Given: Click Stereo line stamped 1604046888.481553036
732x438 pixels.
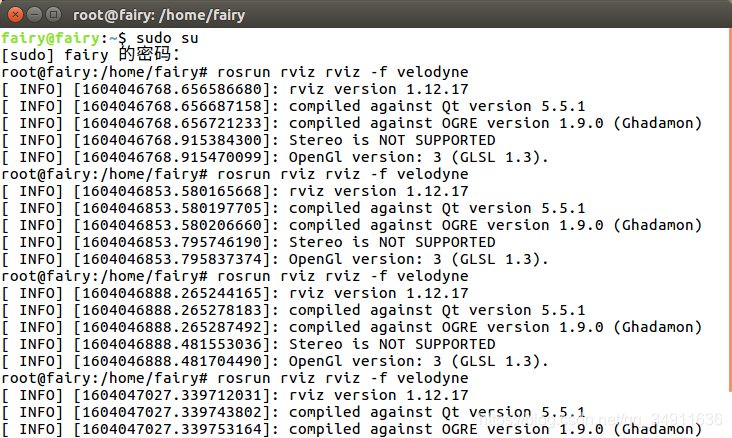Looking at the screenshot, I should [x=248, y=344].
